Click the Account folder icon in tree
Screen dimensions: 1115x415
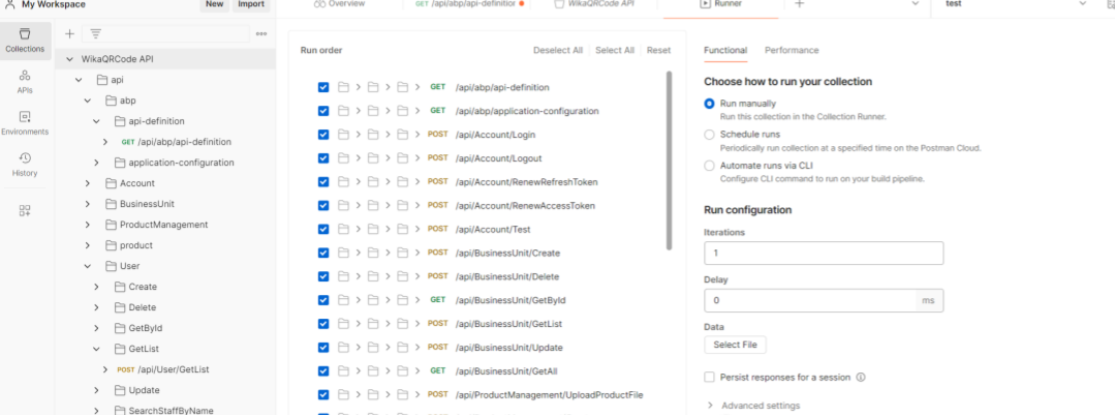tap(110, 183)
